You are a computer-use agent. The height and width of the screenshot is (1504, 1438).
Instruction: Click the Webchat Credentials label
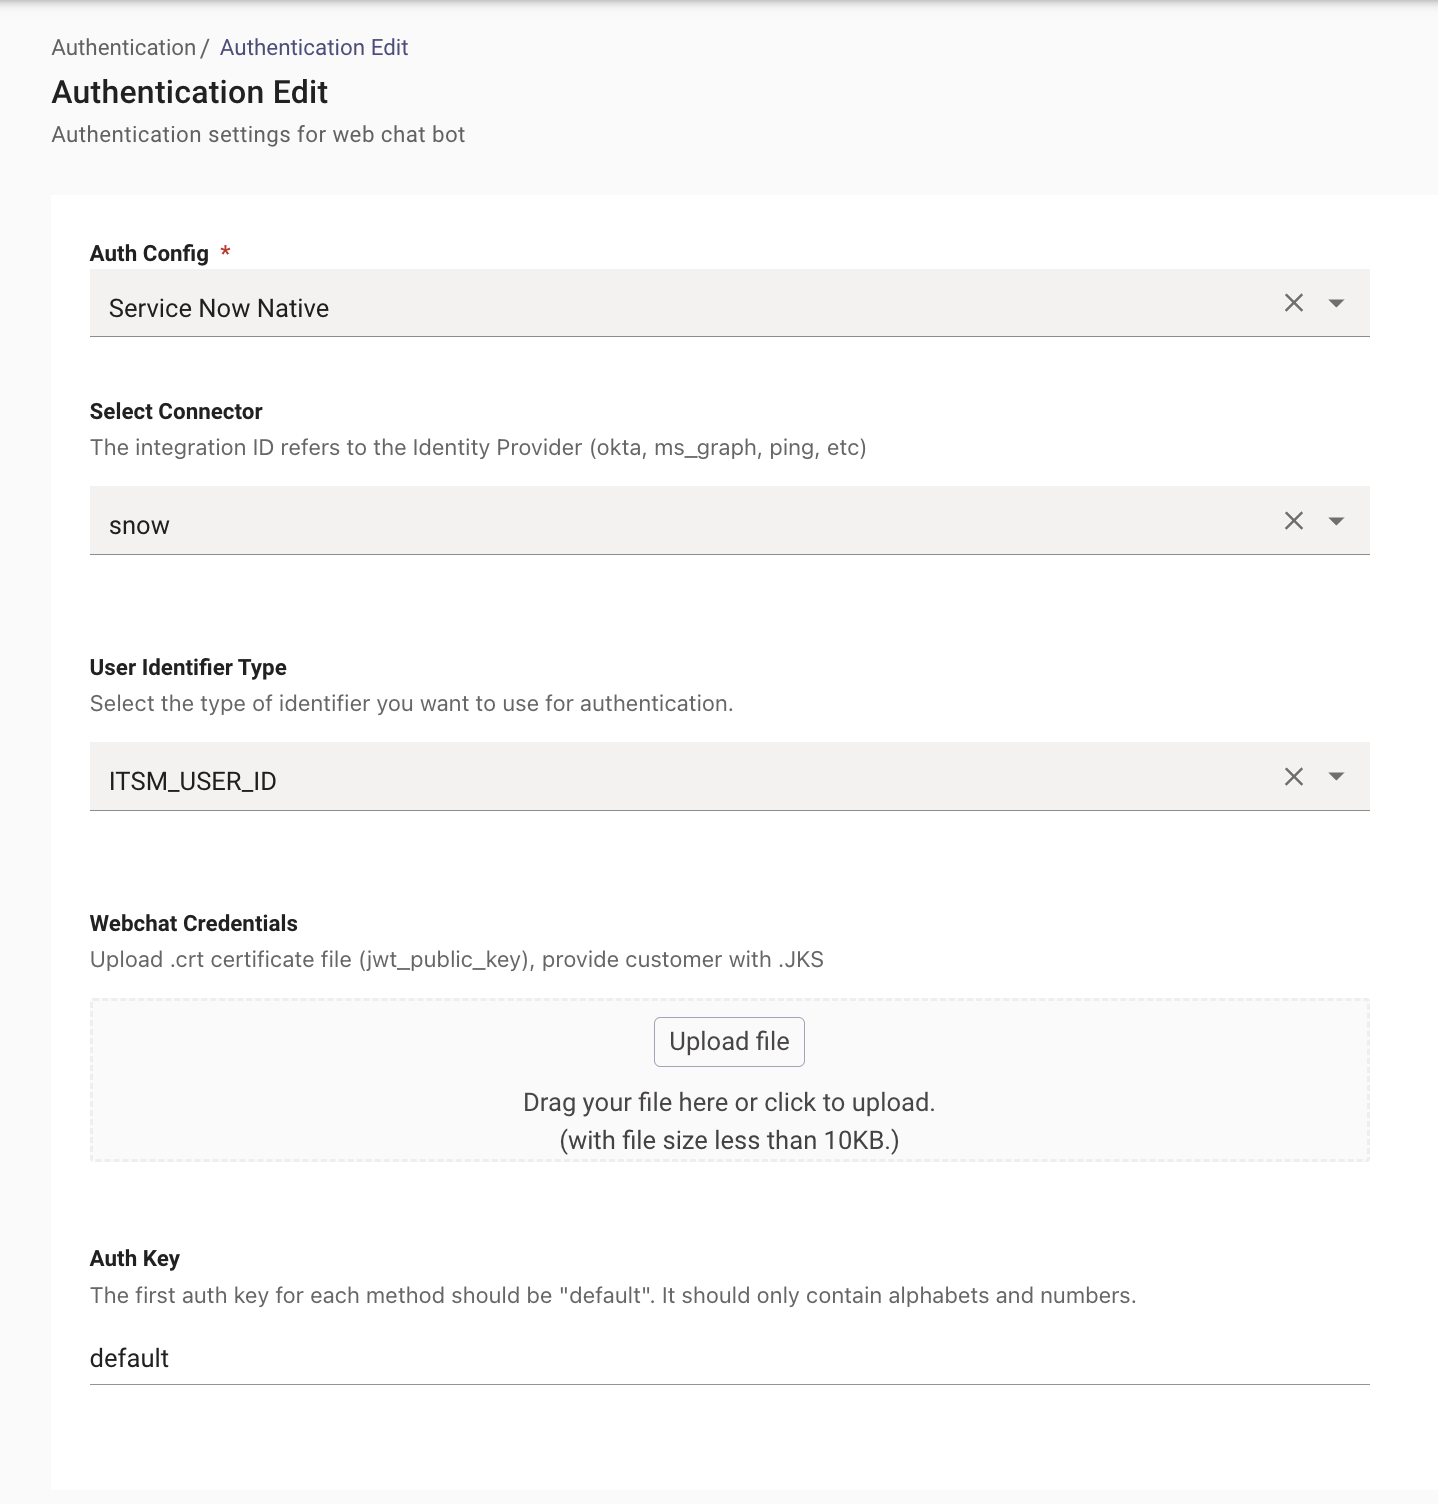click(x=194, y=923)
